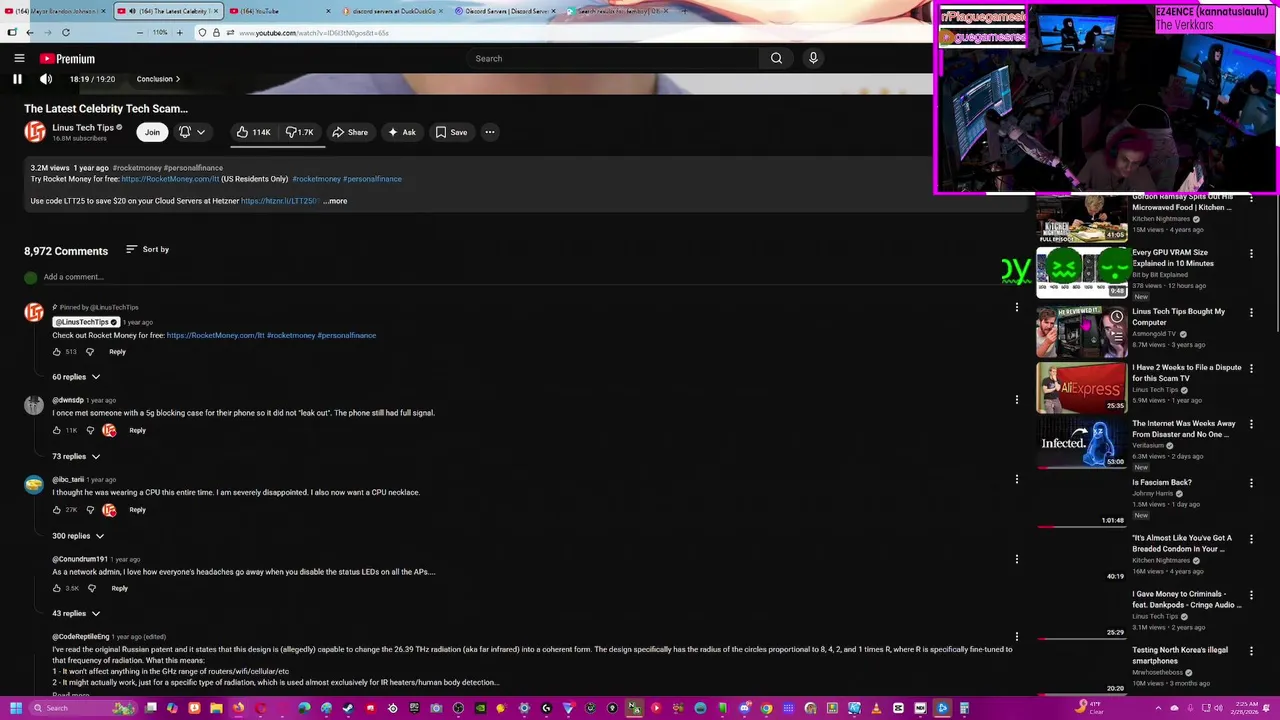Open notification bell dropdown for the channel
The height and width of the screenshot is (720, 1280).
click(x=192, y=132)
